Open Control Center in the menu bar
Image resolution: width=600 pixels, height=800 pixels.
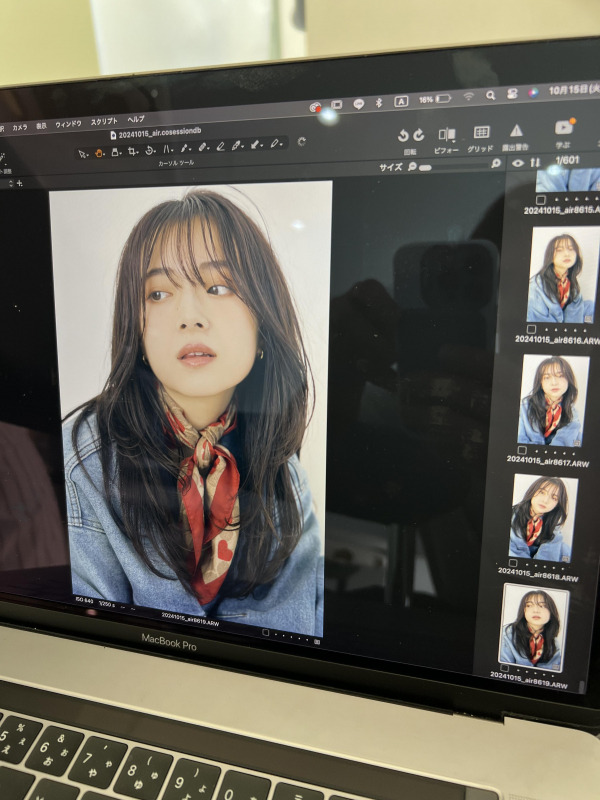512,94
